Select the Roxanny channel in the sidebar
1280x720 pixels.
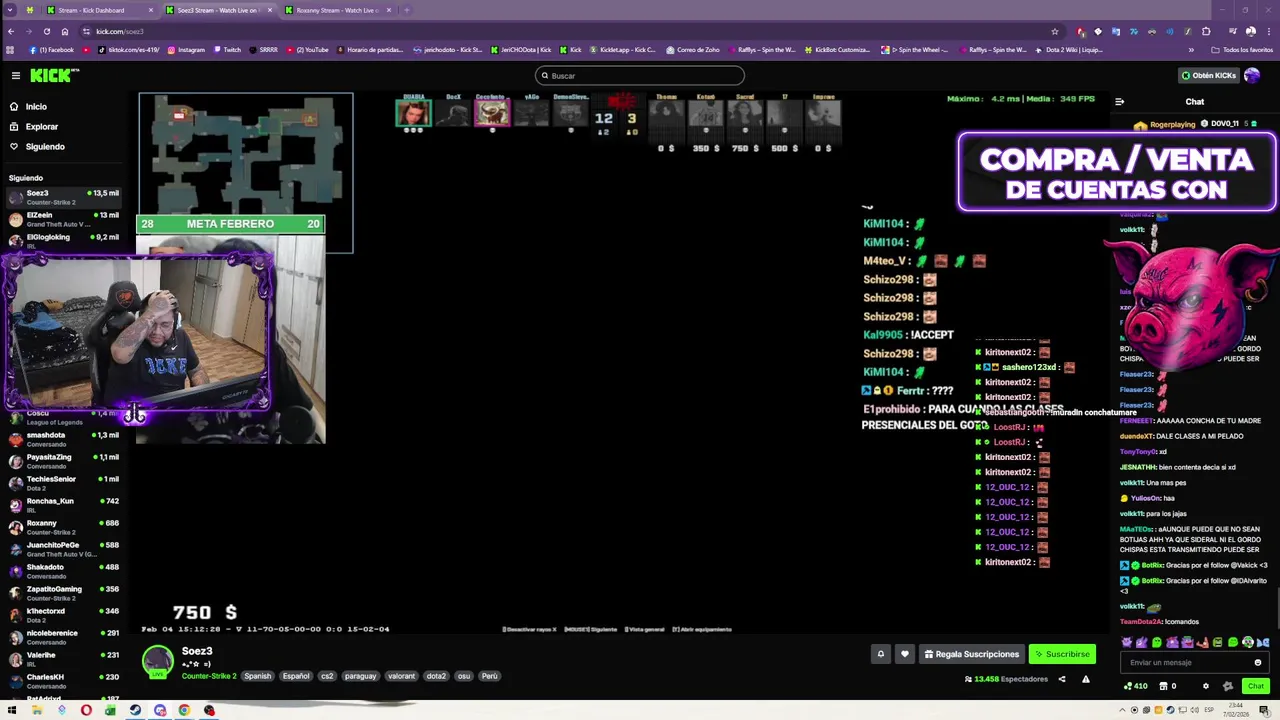[64, 527]
